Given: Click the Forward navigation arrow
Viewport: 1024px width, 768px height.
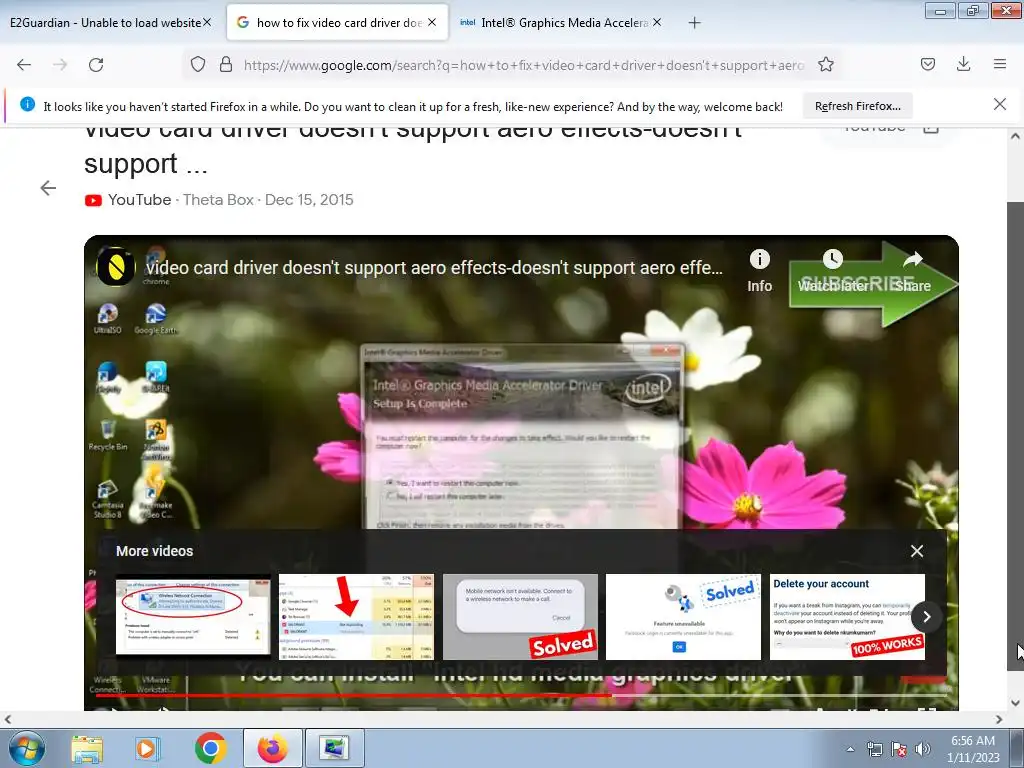Looking at the screenshot, I should 60,65.
